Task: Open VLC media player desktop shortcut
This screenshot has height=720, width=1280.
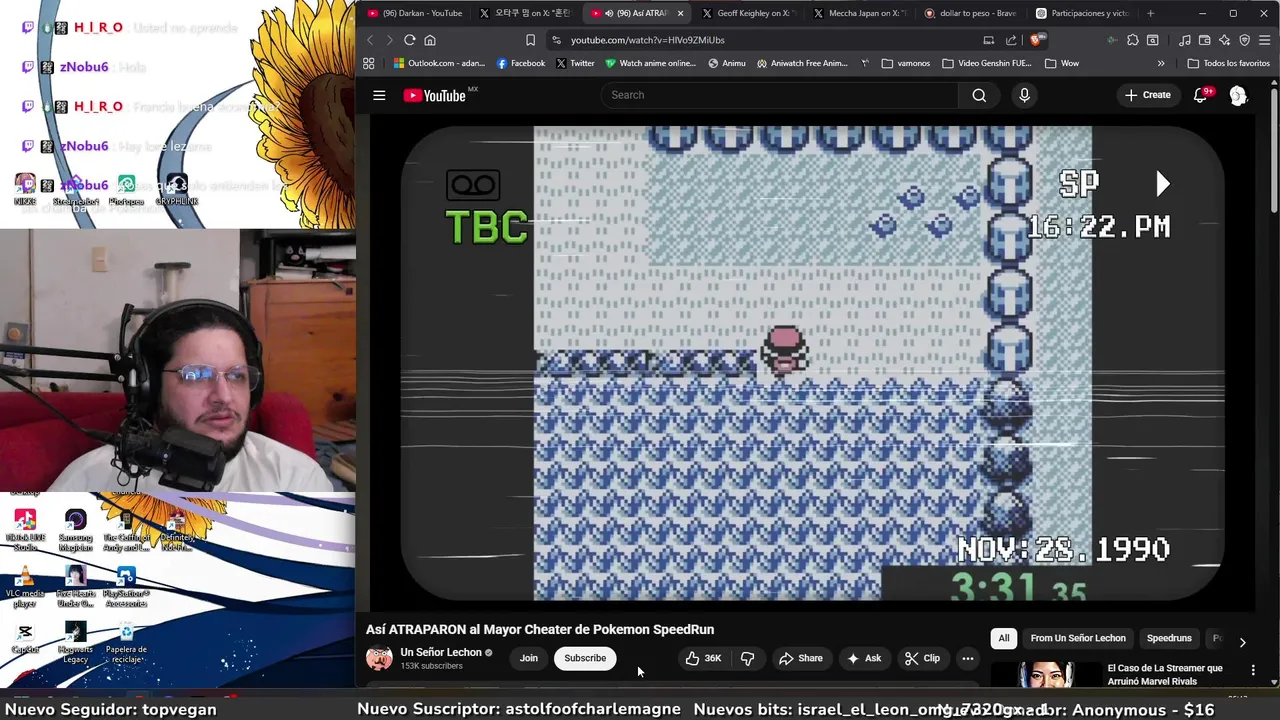Action: coord(25,587)
